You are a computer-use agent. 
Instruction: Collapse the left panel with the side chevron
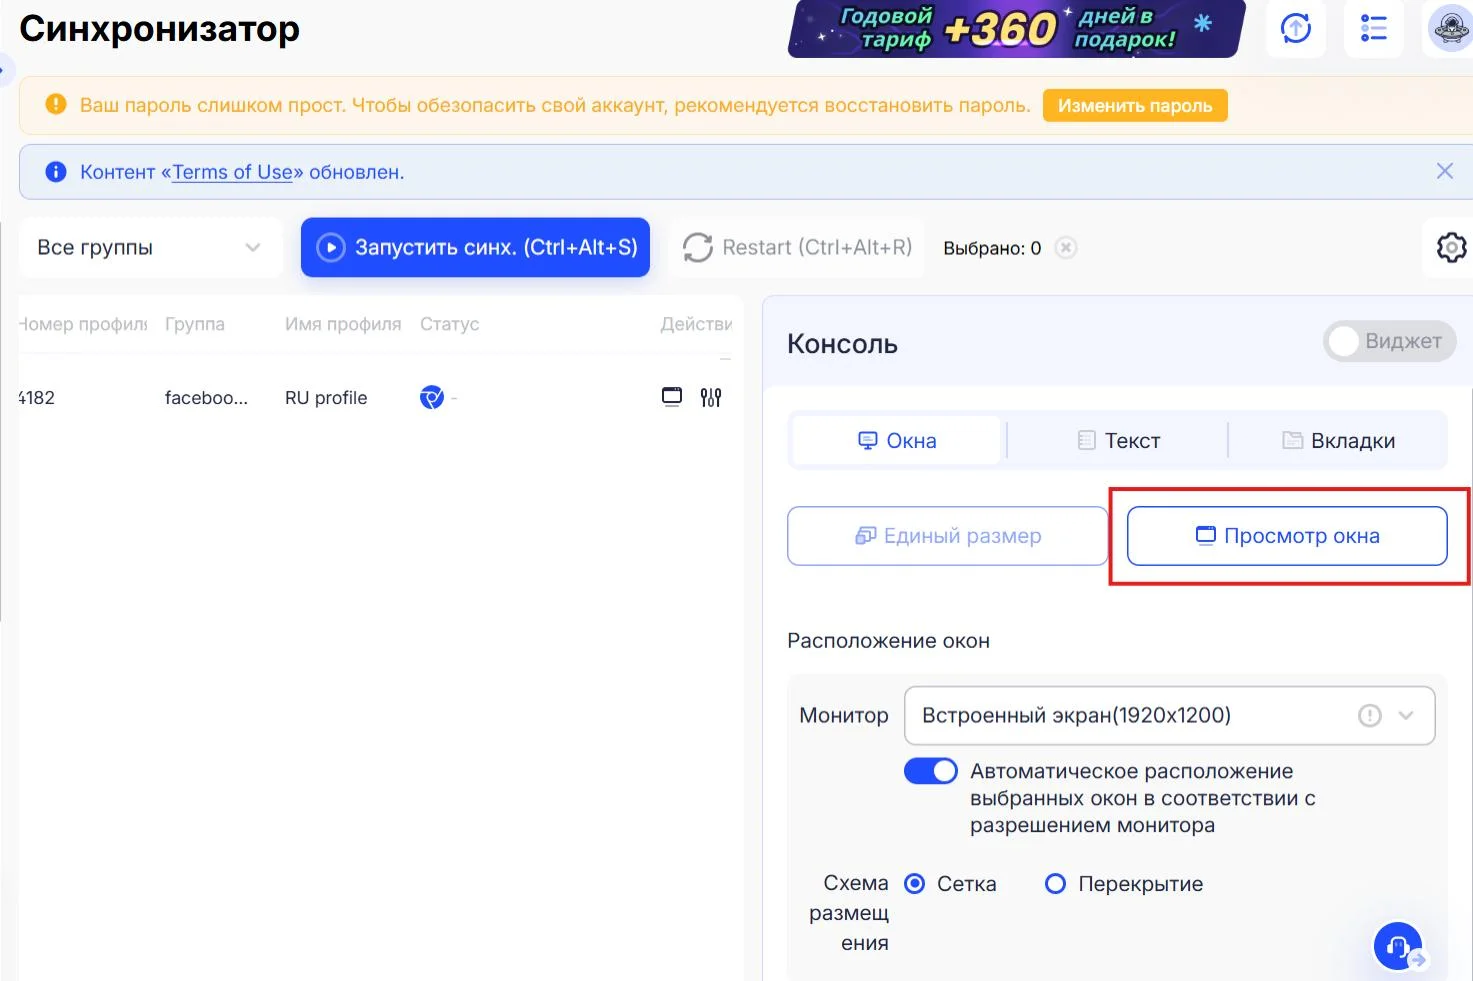[6, 71]
